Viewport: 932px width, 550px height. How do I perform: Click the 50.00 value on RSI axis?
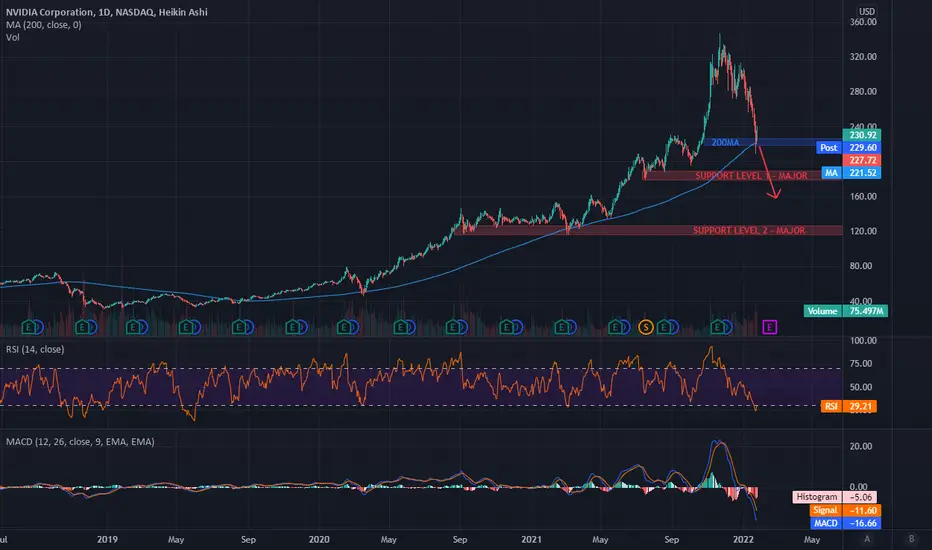click(x=861, y=387)
